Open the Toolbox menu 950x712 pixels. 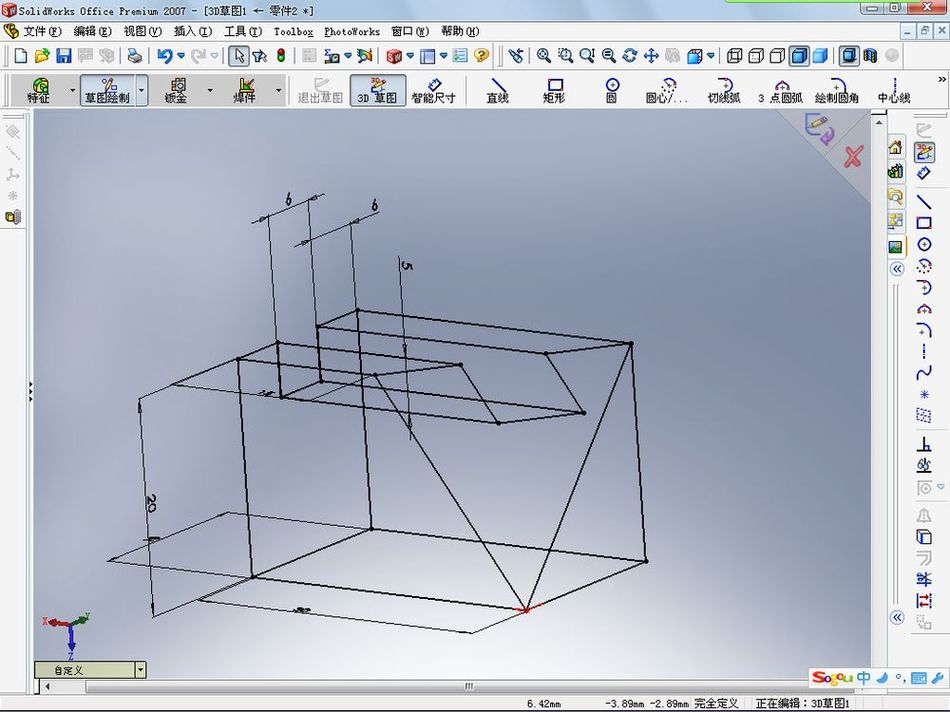293,31
